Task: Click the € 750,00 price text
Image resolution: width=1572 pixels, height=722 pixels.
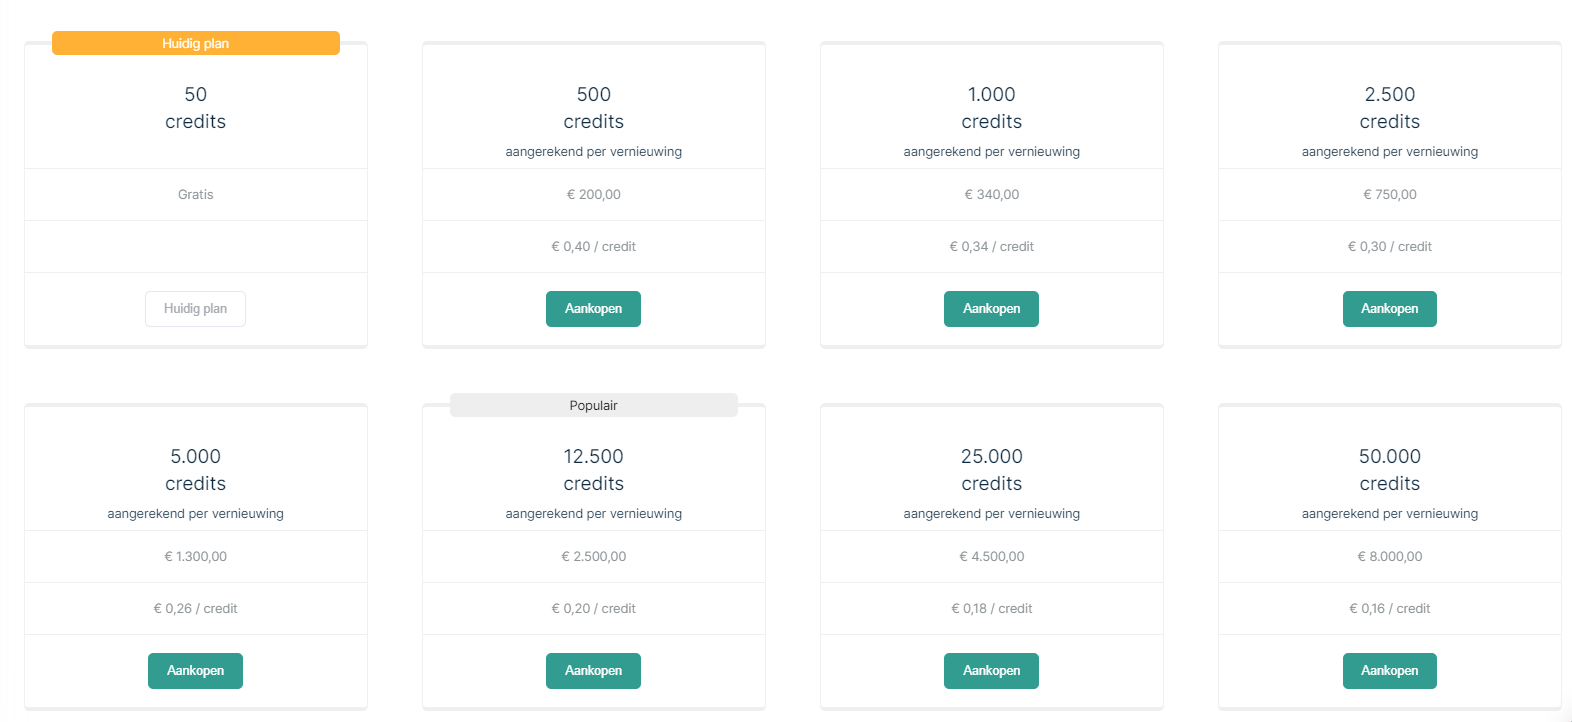Action: point(1389,195)
